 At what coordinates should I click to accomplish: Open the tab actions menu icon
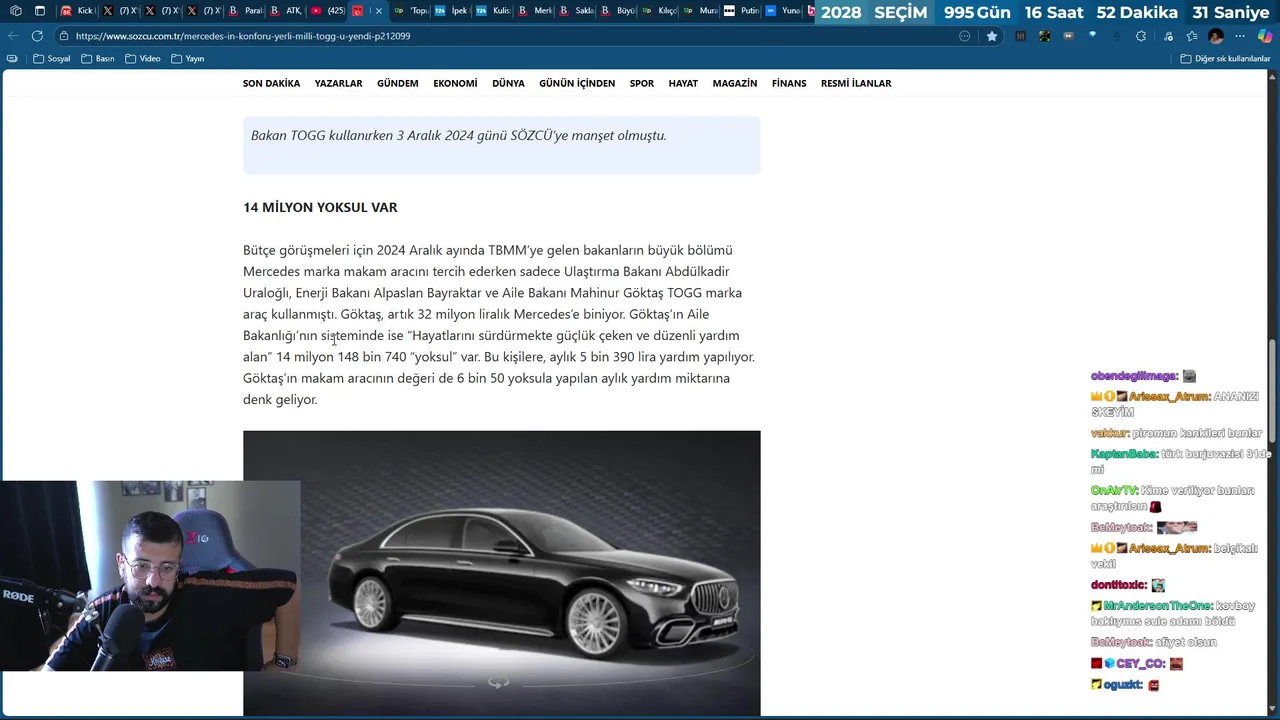tap(40, 11)
